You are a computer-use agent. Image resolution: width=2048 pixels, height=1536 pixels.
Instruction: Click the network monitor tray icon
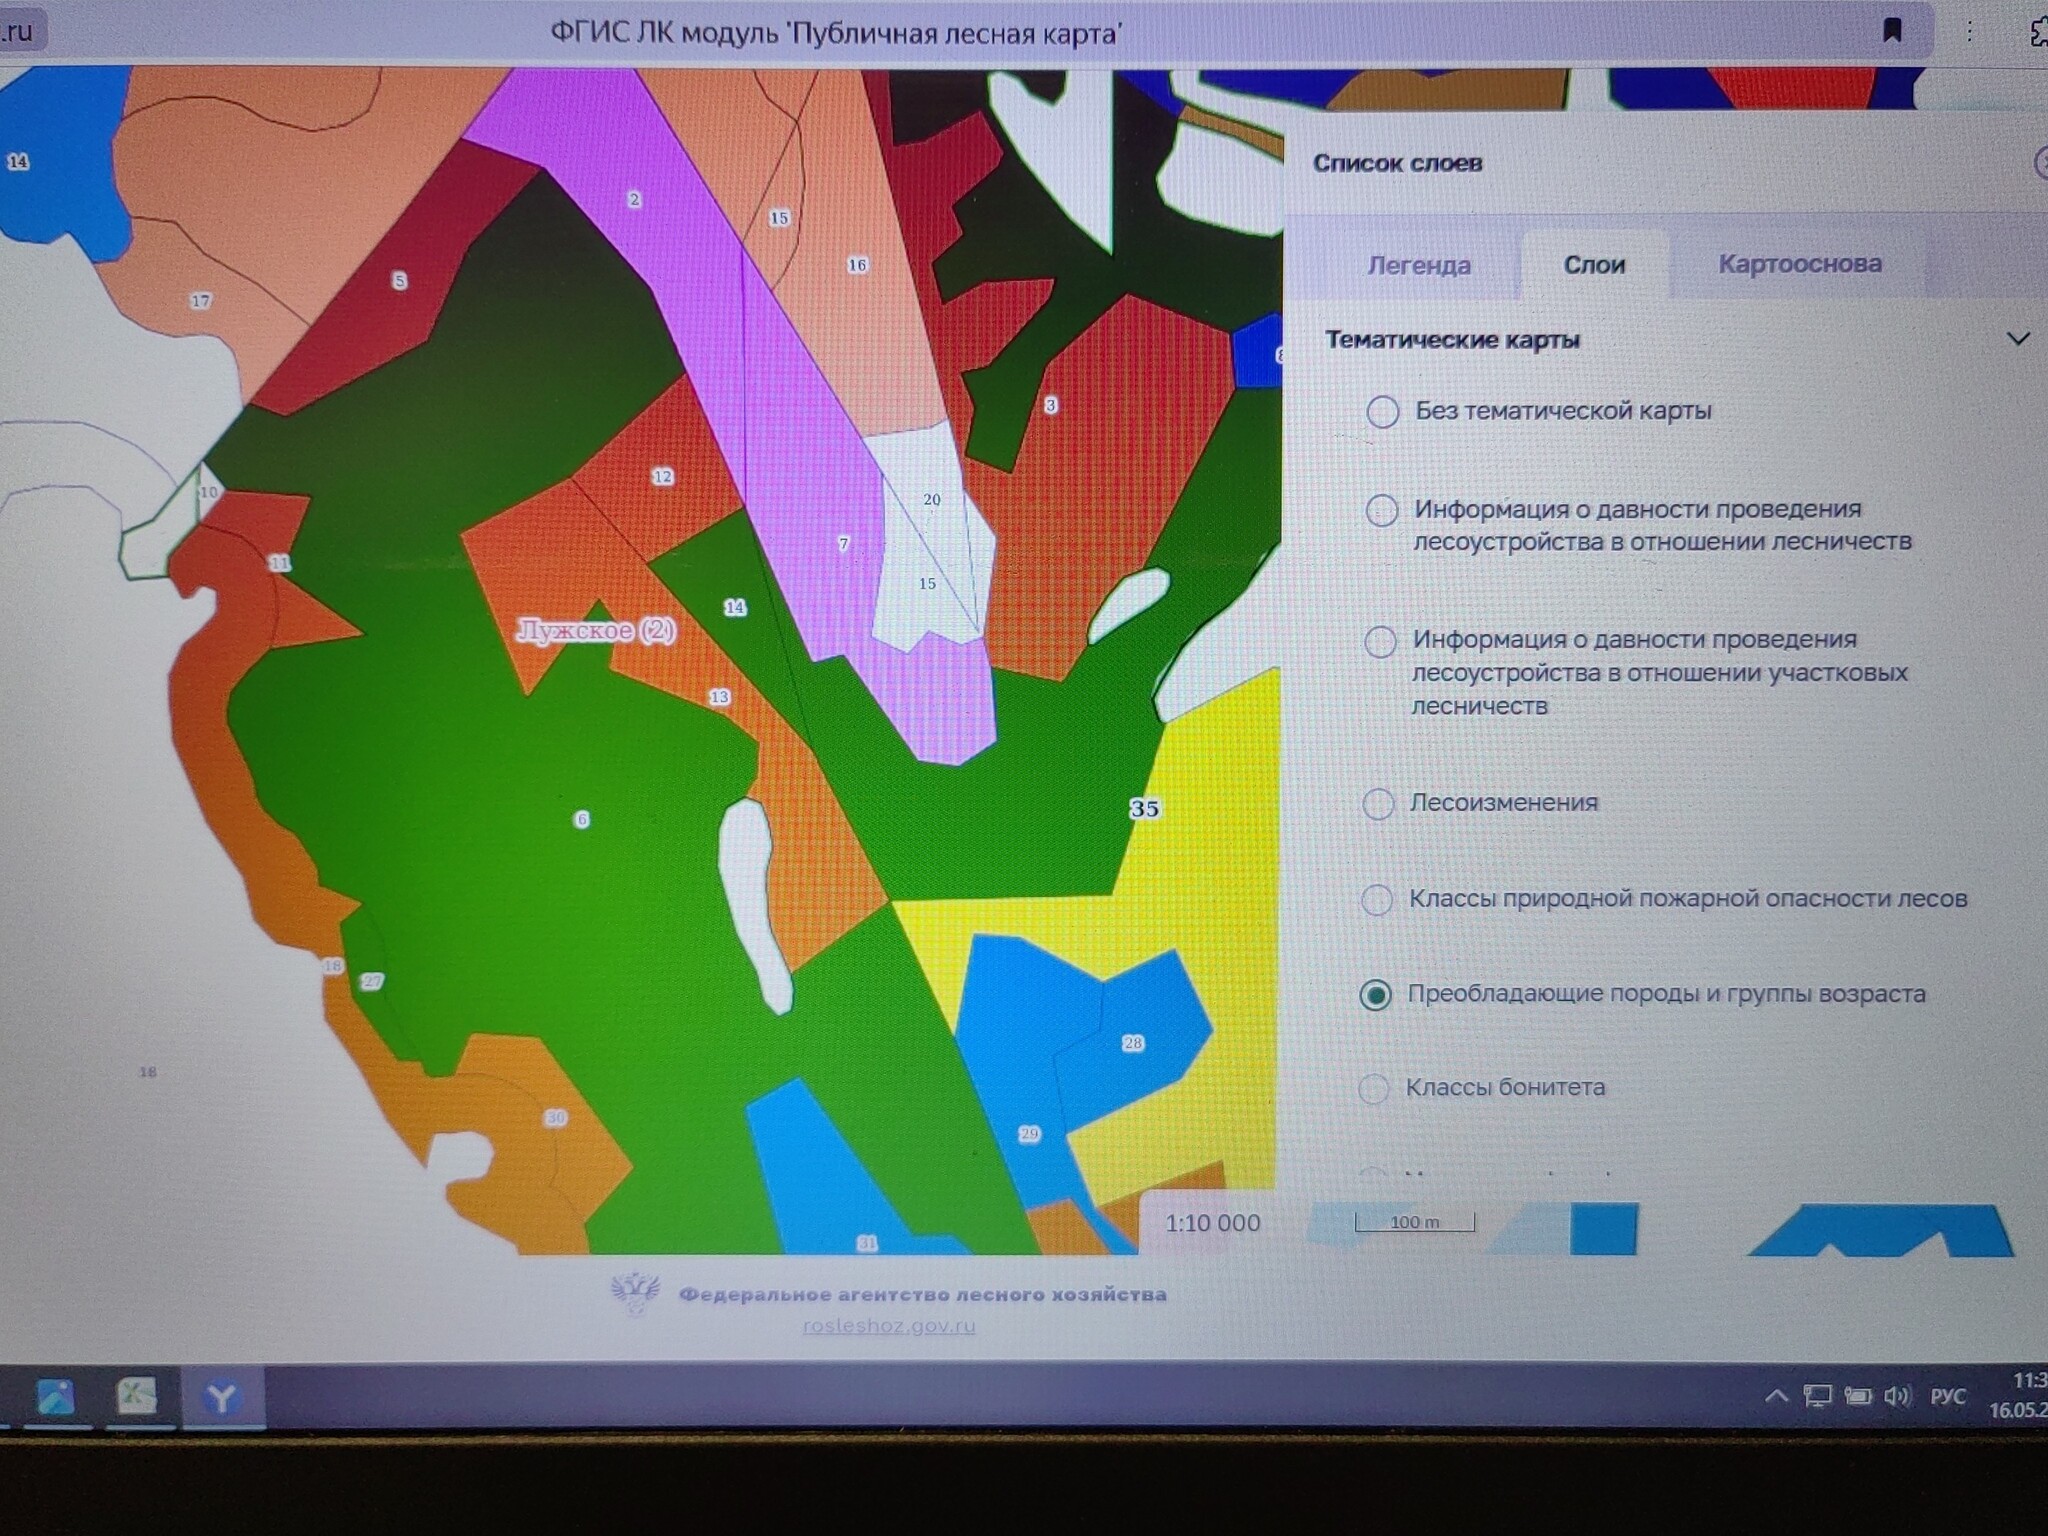tap(1817, 1396)
